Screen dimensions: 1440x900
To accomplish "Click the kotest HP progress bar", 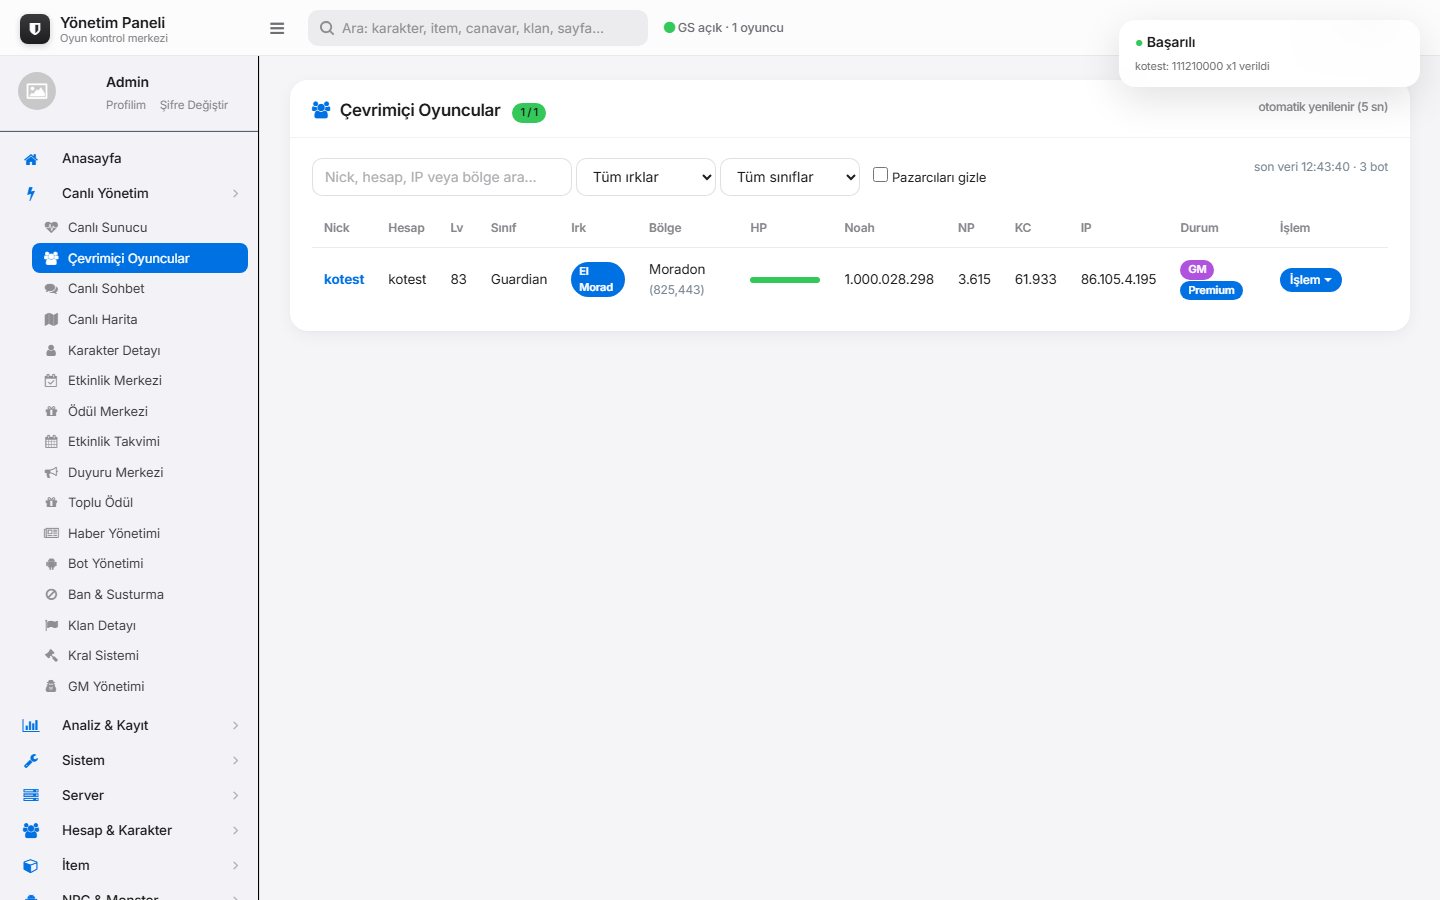I will 785,280.
